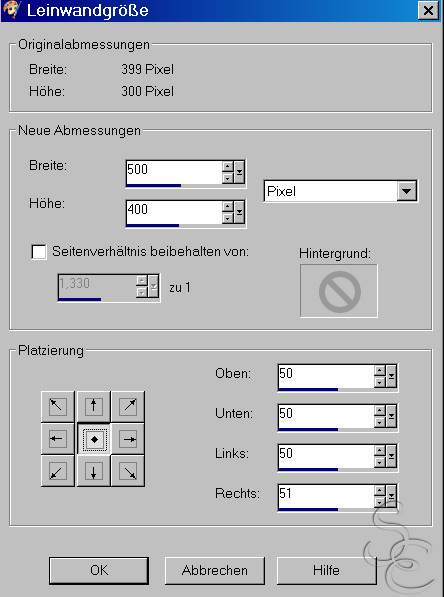Open Höhe slider popup arrow
The height and width of the screenshot is (597, 444).
click(x=239, y=212)
